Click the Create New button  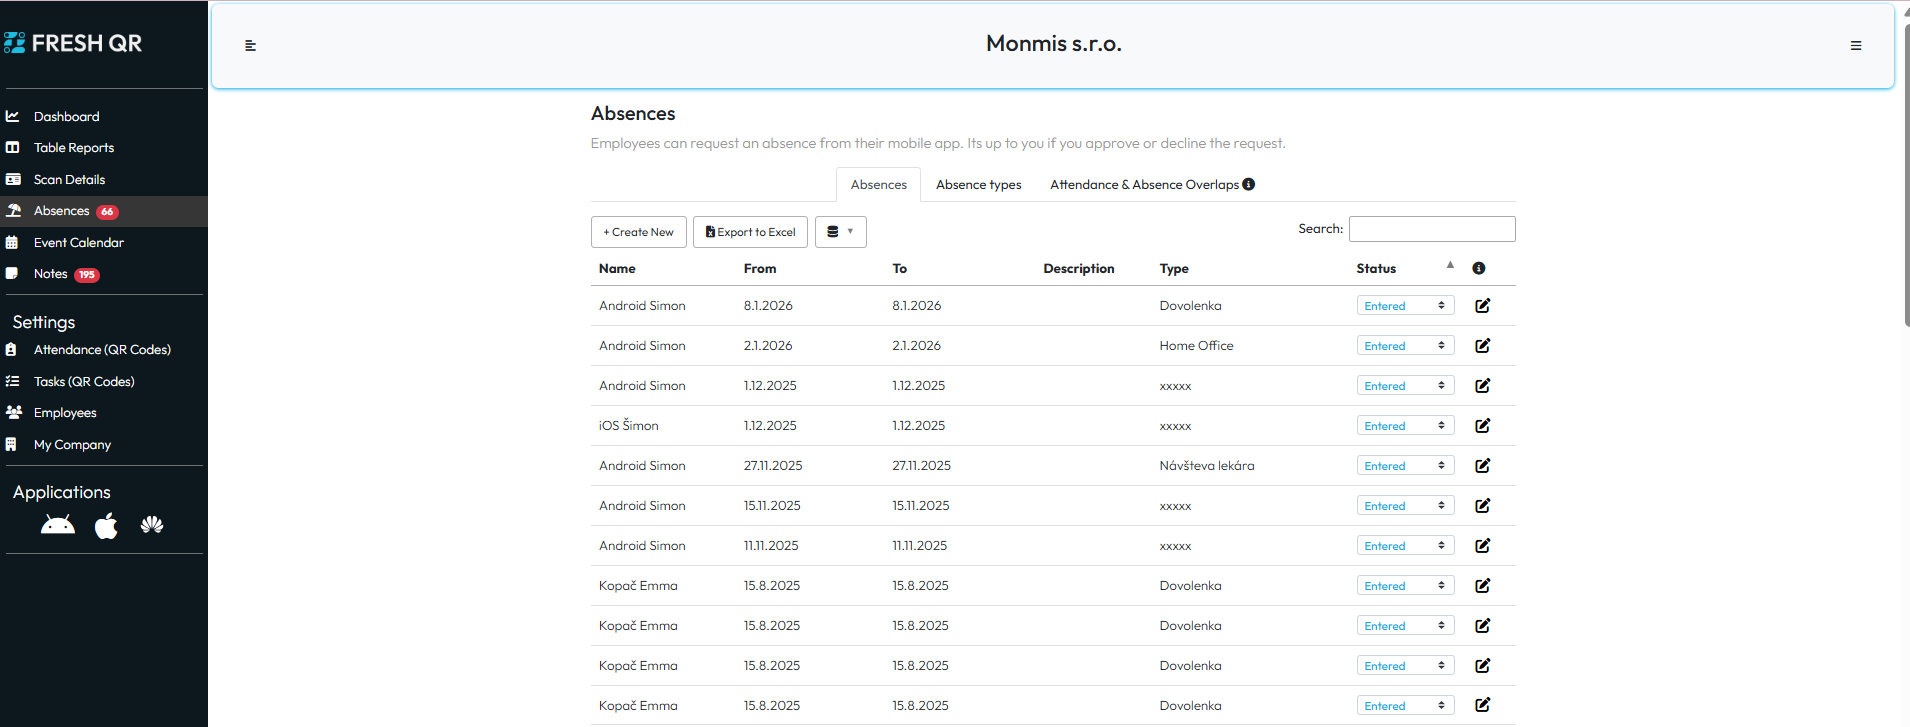coord(638,232)
